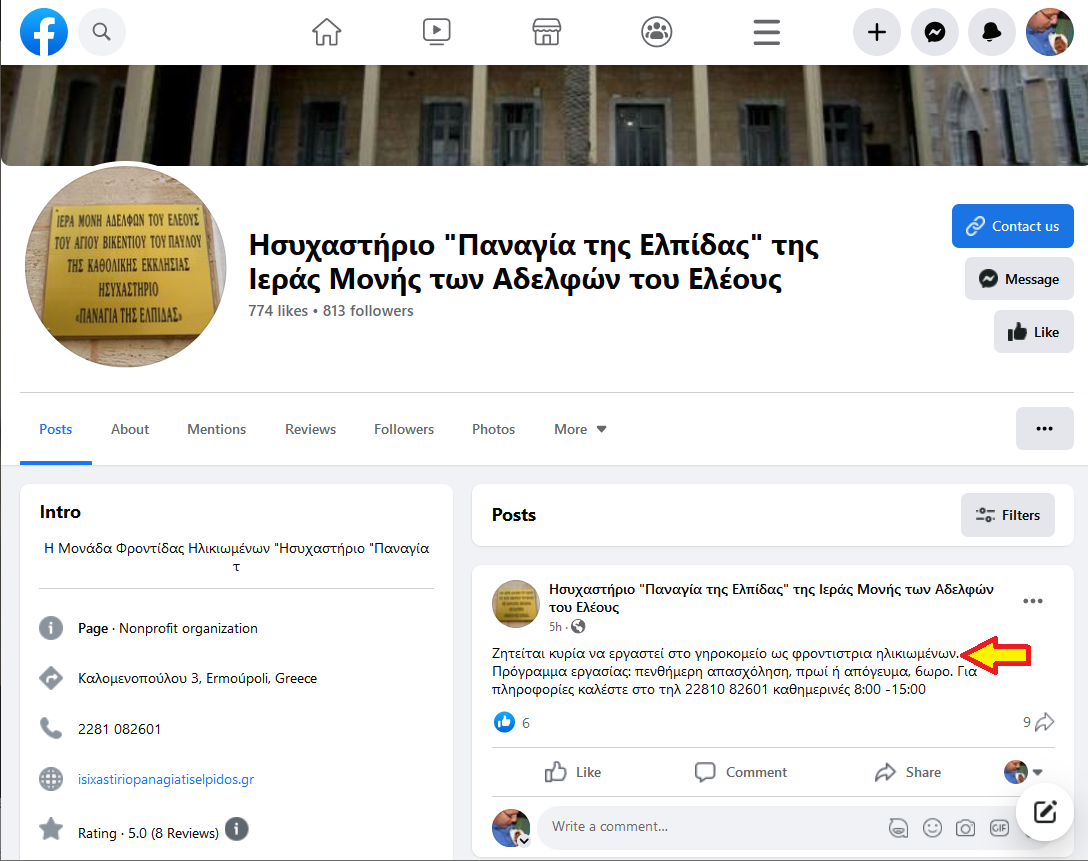Open the Marketplace storefront icon

pos(546,32)
